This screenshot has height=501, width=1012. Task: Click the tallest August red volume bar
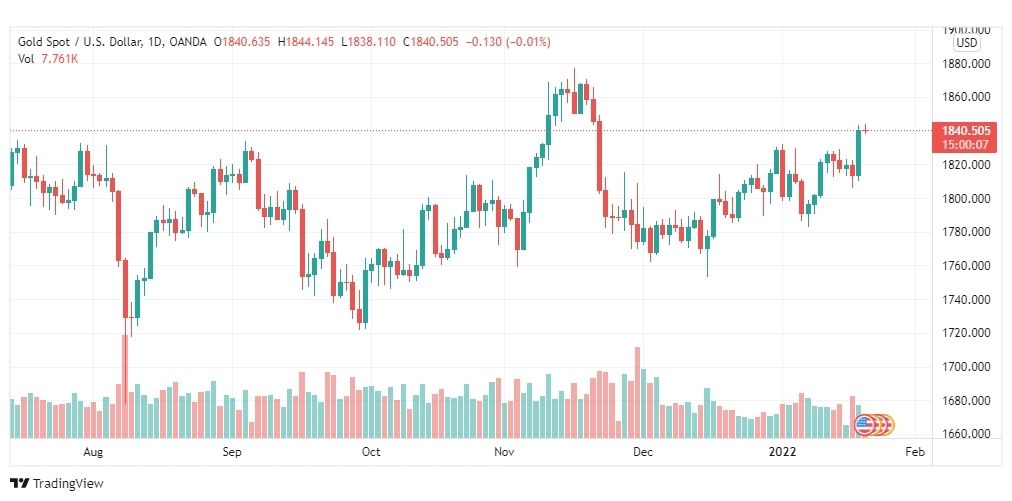pyautogui.click(x=125, y=386)
